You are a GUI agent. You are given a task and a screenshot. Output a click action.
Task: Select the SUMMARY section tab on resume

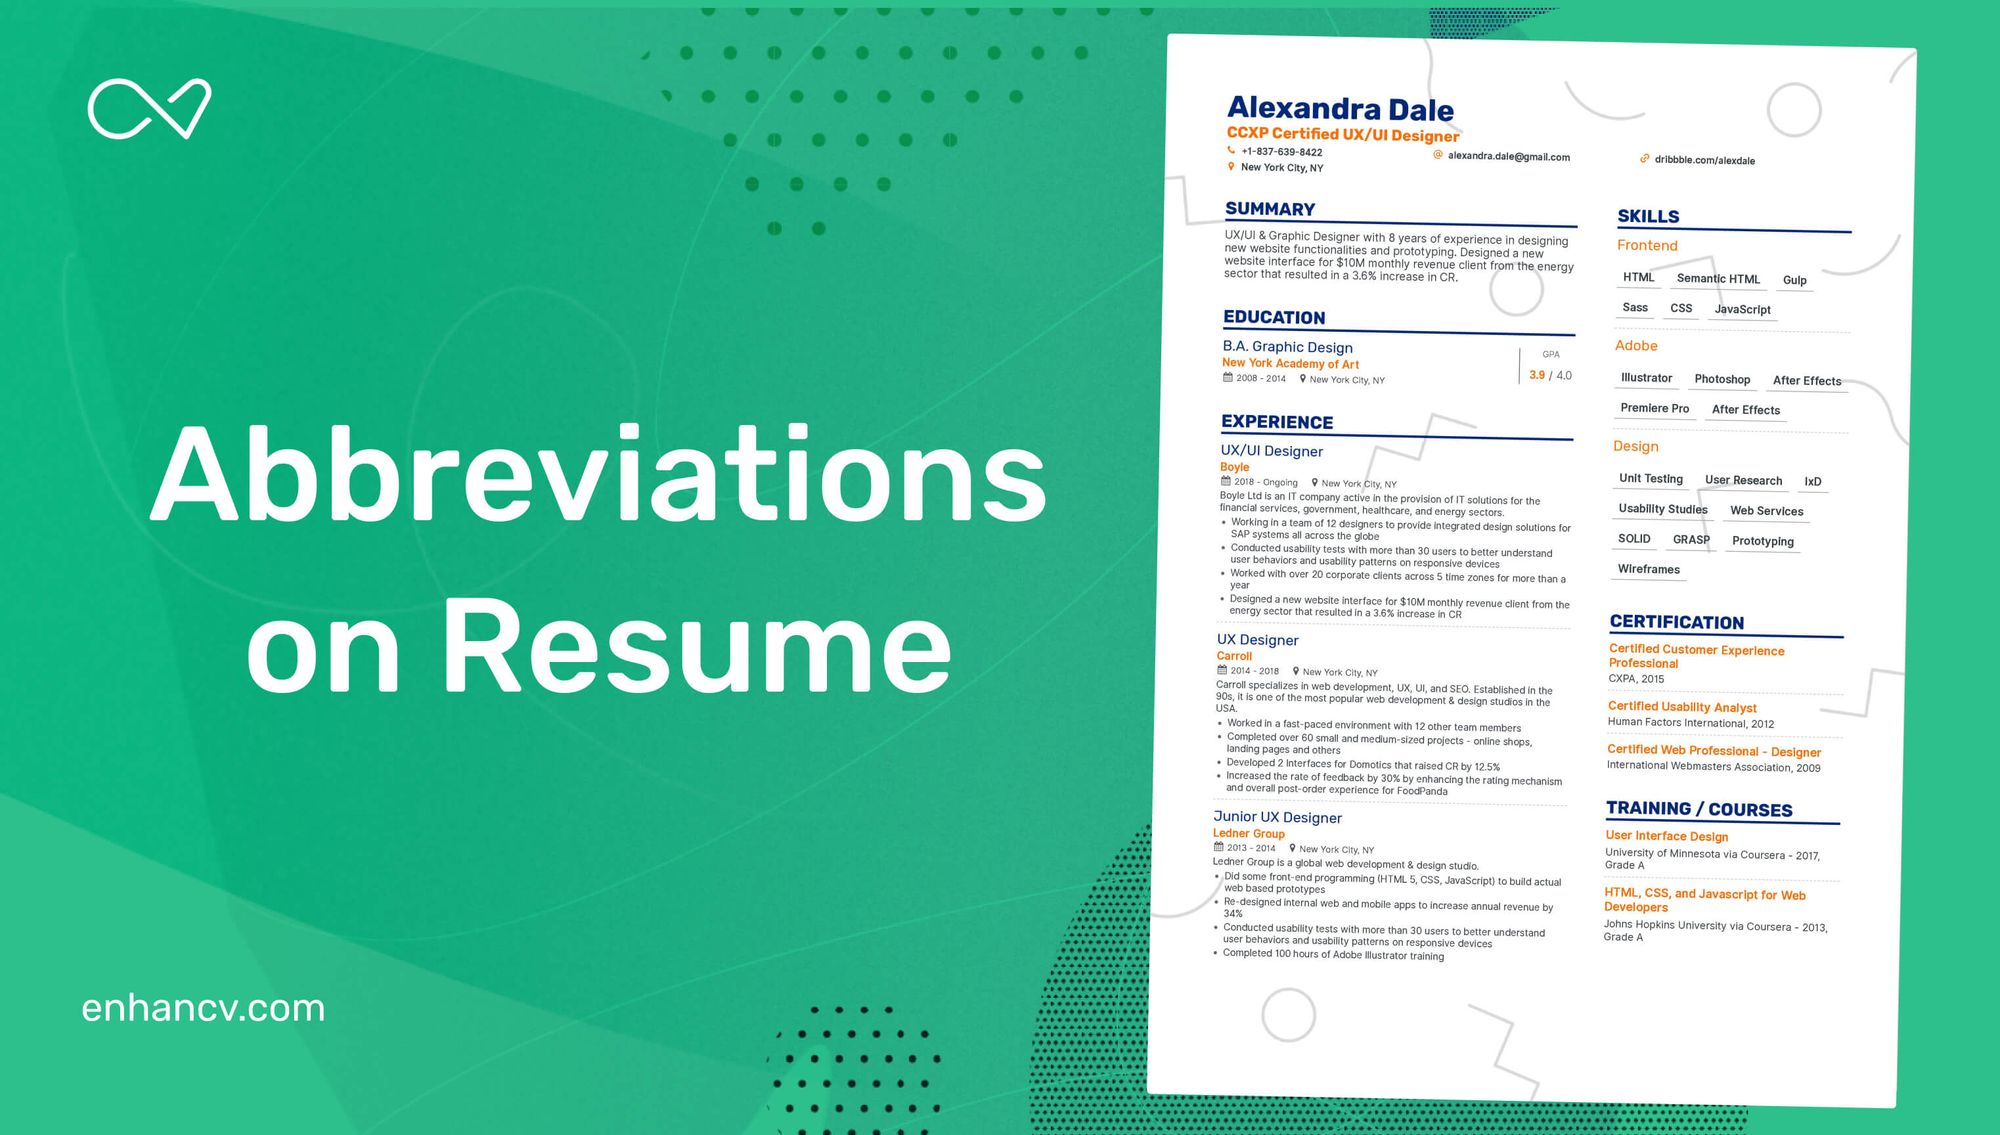(1264, 212)
